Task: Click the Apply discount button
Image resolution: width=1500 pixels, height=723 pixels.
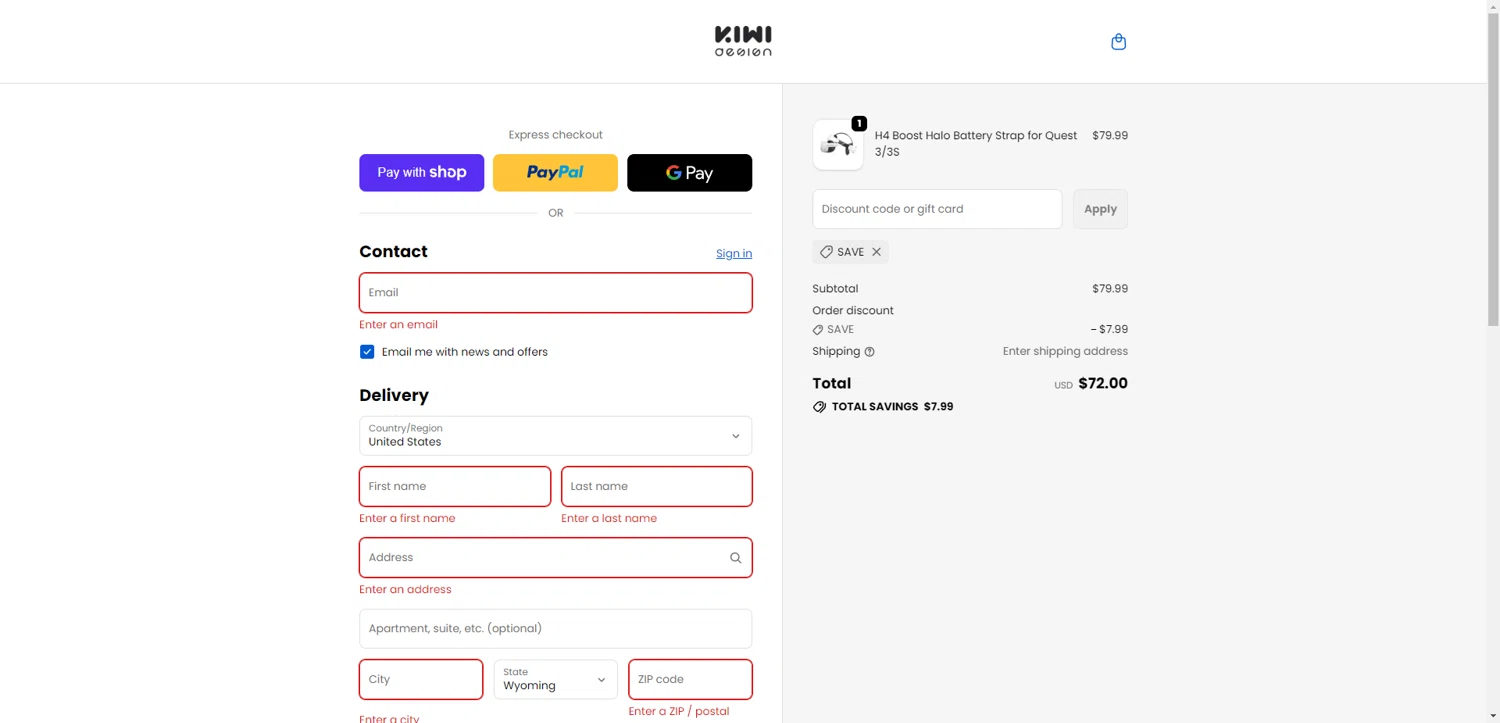Action: coord(1100,209)
